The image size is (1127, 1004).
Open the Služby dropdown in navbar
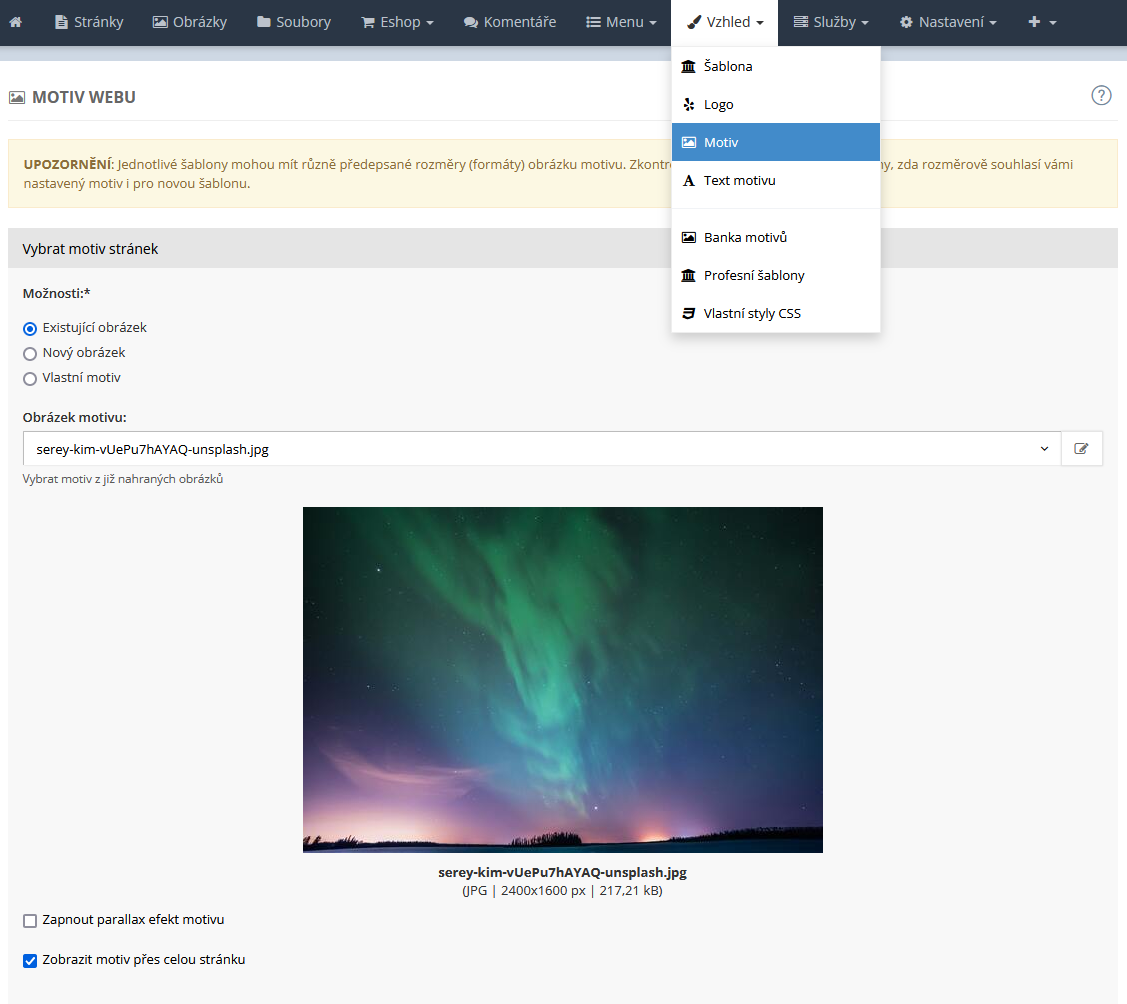click(x=831, y=22)
